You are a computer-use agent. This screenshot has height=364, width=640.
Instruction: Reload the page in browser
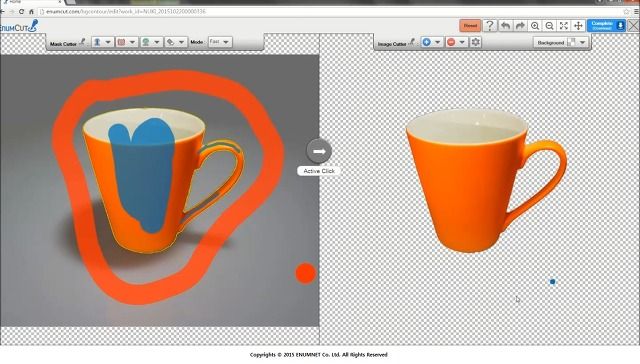[21, 11]
